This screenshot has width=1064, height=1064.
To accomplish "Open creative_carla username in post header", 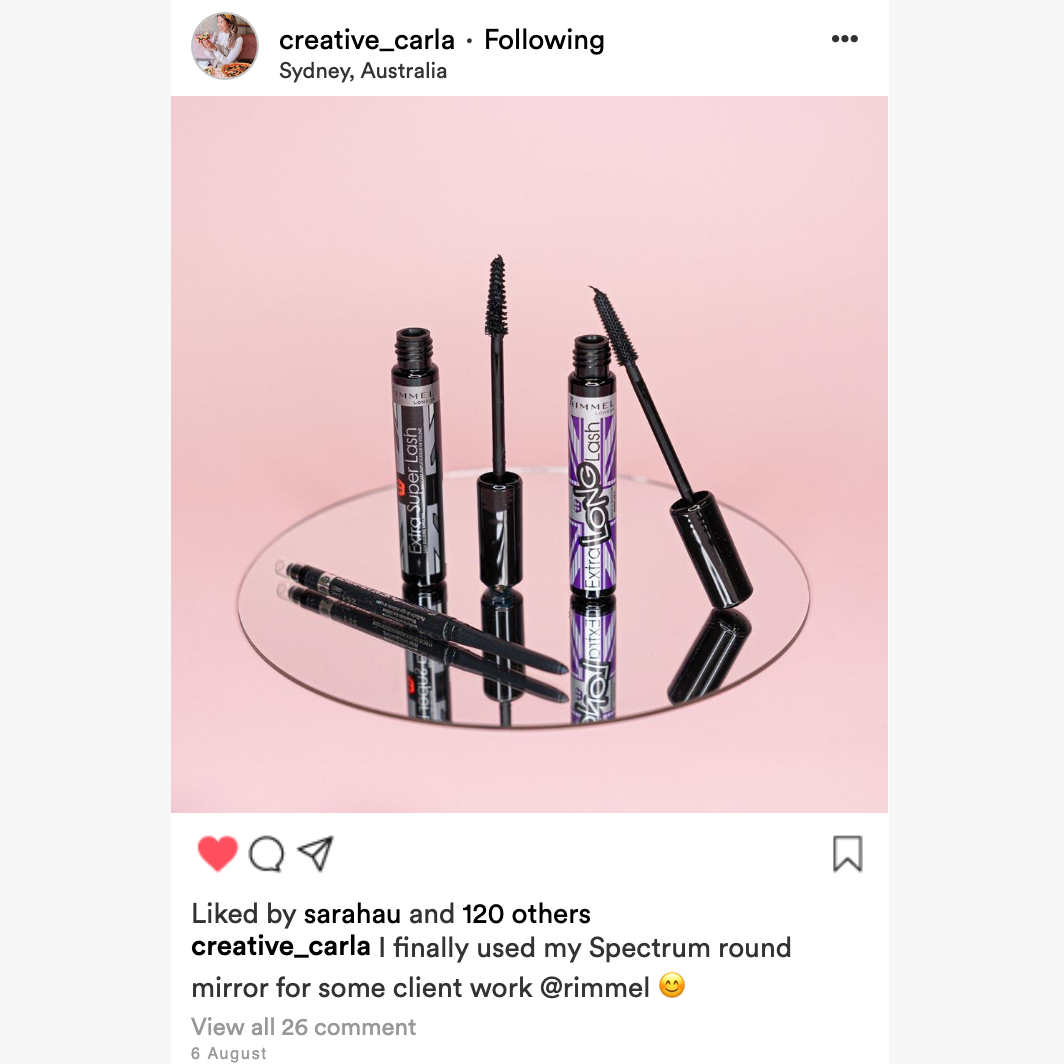I will (366, 41).
